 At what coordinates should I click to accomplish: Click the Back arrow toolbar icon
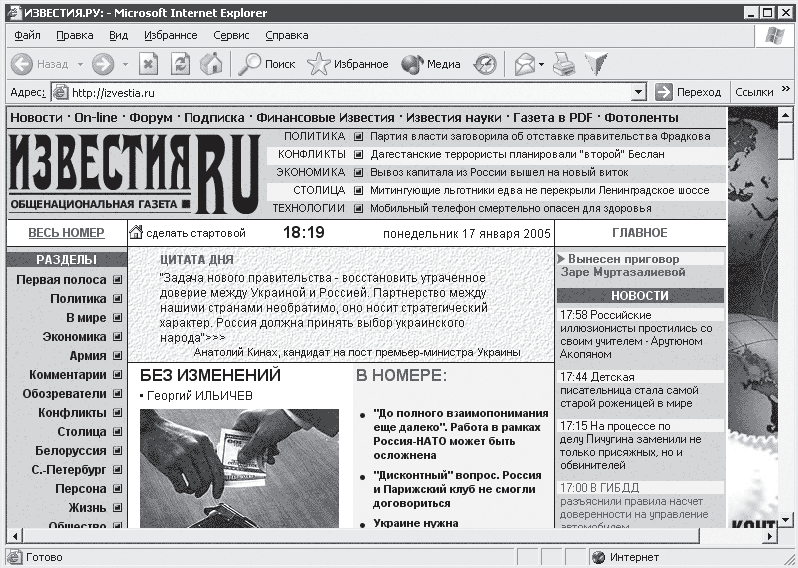pos(22,64)
